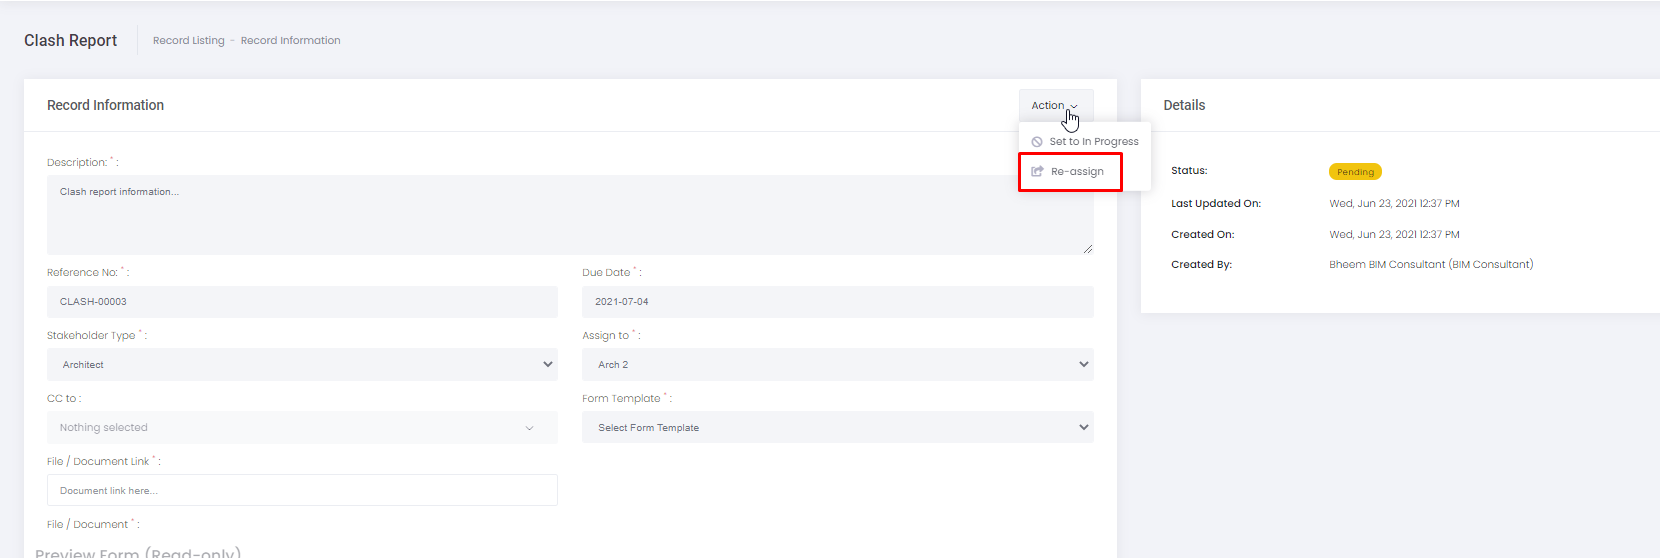Screen dimensions: 1660x558
Task: Focus the Reference No field CLASH-00003
Action: (302, 302)
